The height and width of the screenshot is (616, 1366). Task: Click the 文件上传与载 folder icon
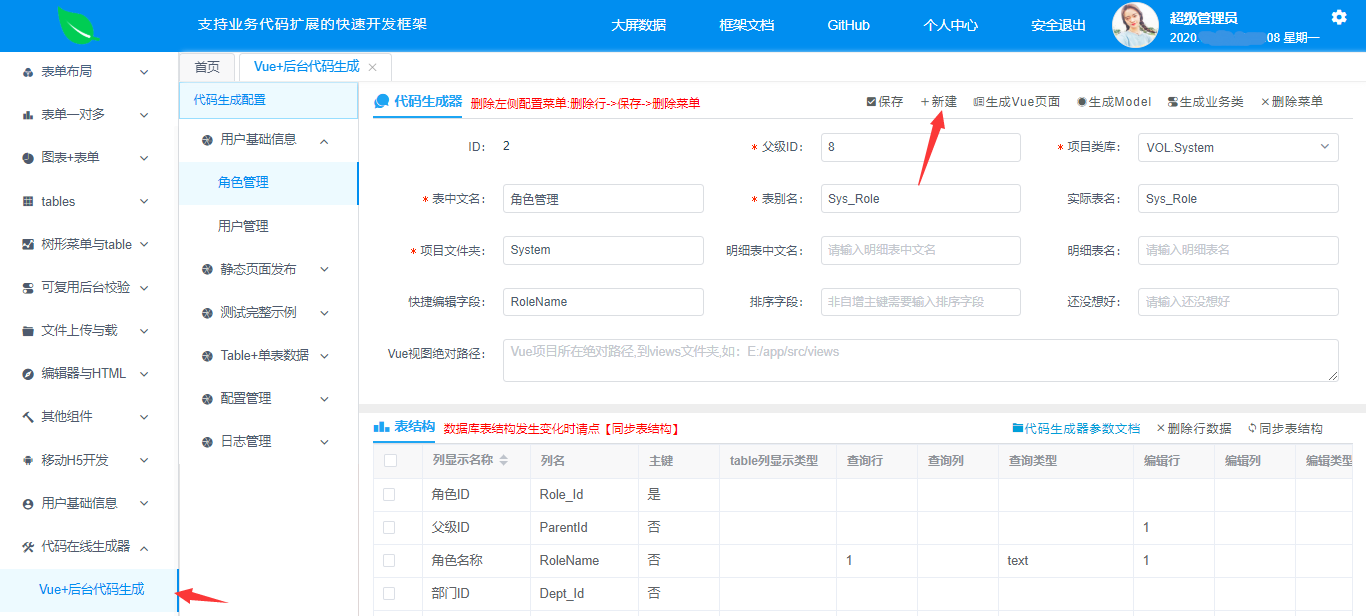click(x=28, y=330)
